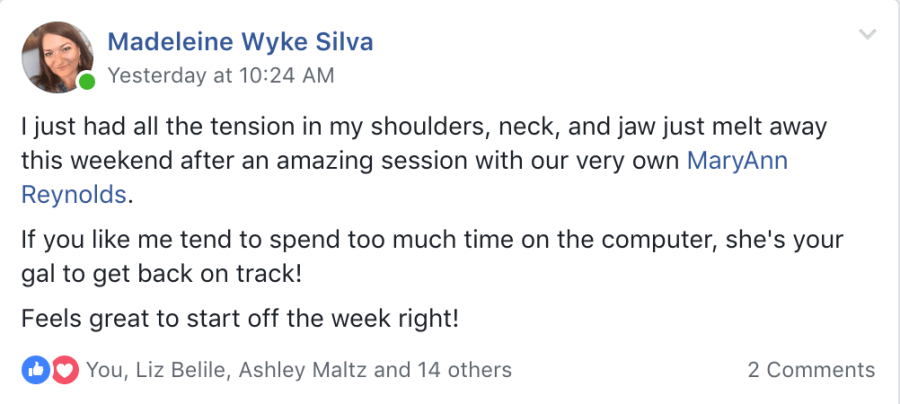
Task: Click the red heart Love reaction icon
Action: tap(64, 370)
